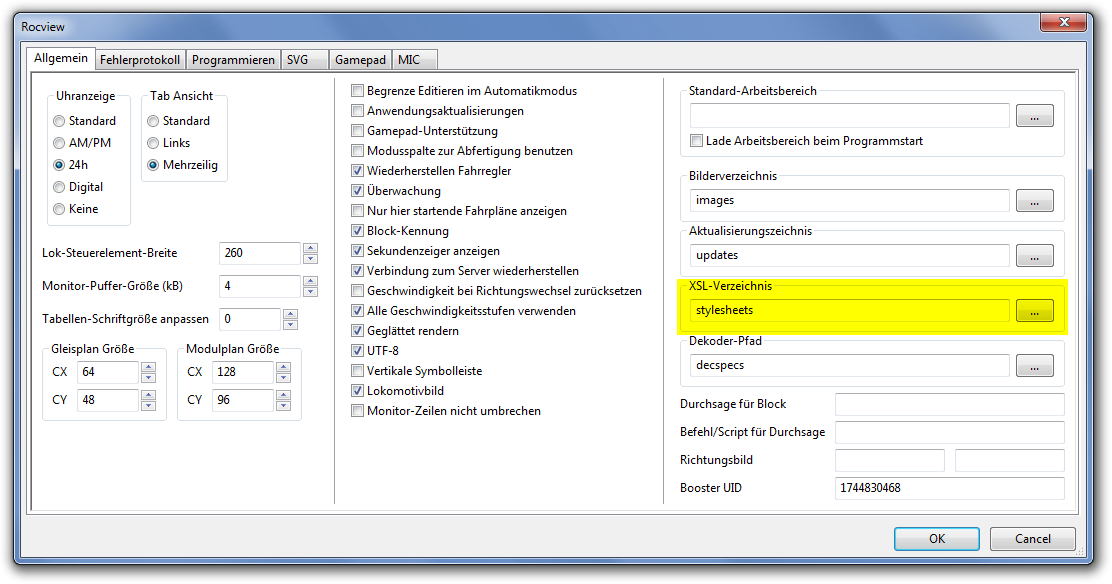Image resolution: width=1112 pixels, height=584 pixels.
Task: Decrease Modulplan Größe CY value
Action: (283, 406)
